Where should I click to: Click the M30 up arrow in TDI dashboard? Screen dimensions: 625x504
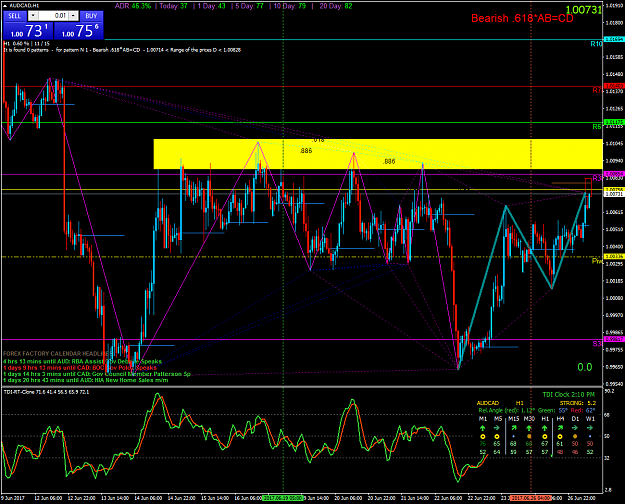coord(529,428)
